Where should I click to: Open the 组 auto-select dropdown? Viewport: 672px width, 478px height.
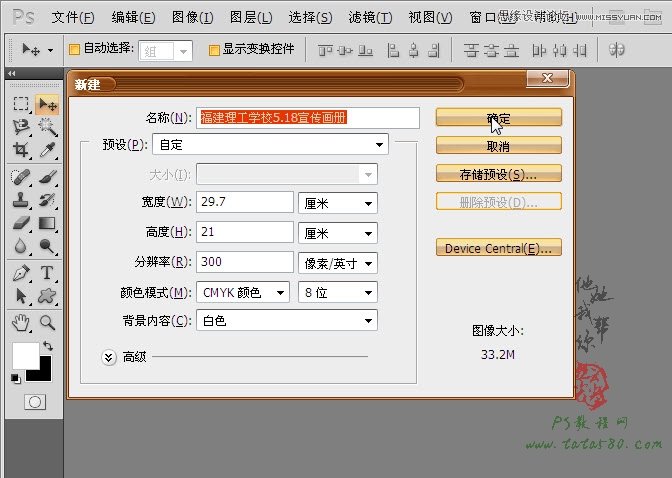pyautogui.click(x=184, y=52)
